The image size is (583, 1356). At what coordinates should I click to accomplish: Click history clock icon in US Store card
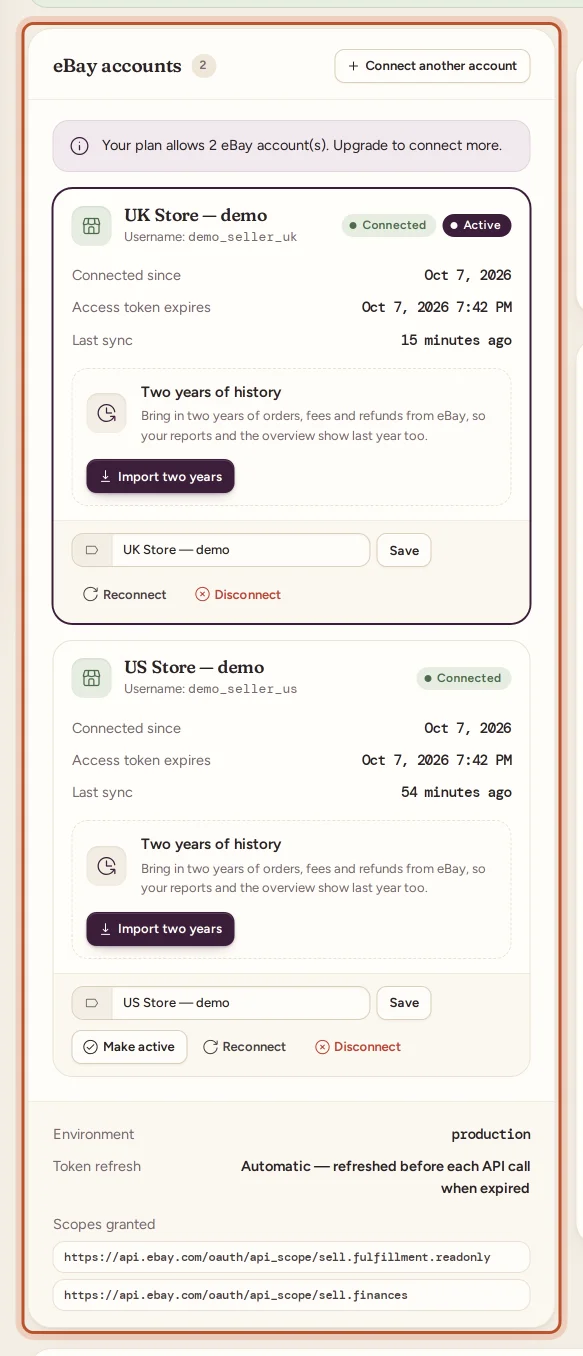pos(106,865)
